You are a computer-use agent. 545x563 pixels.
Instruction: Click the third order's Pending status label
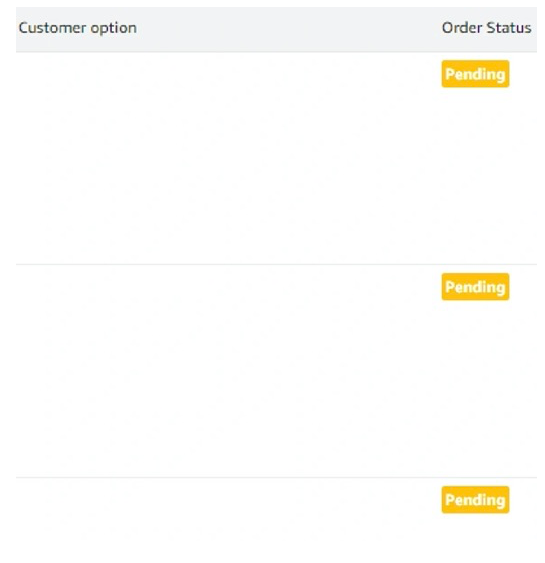[475, 500]
